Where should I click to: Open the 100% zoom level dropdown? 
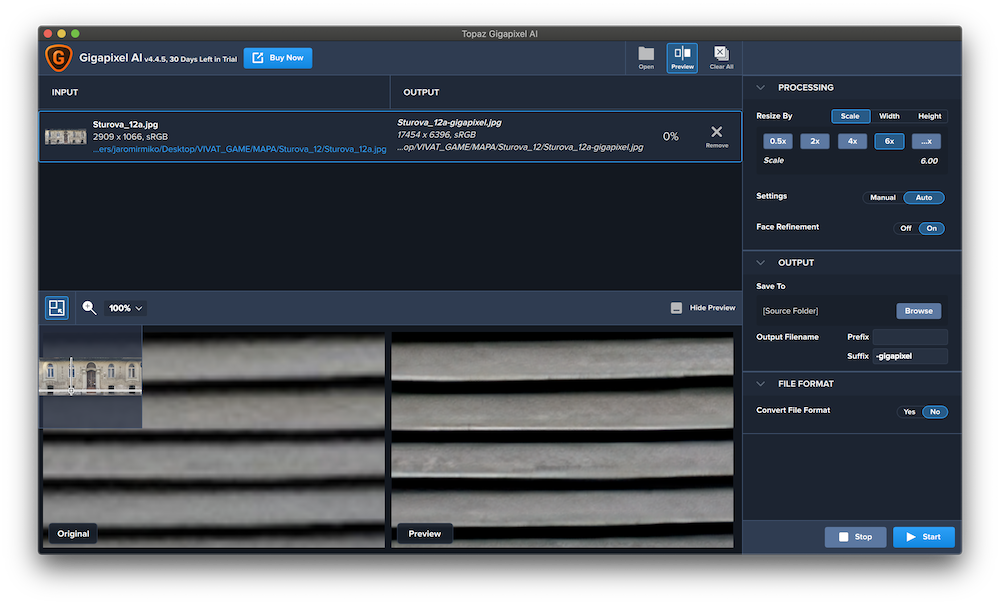(x=126, y=308)
